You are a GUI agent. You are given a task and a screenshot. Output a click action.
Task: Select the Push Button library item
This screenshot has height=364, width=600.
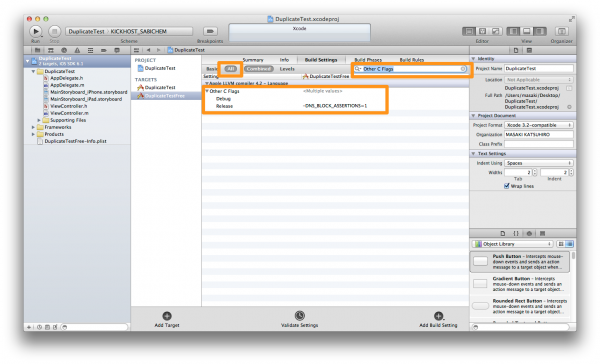click(x=520, y=261)
